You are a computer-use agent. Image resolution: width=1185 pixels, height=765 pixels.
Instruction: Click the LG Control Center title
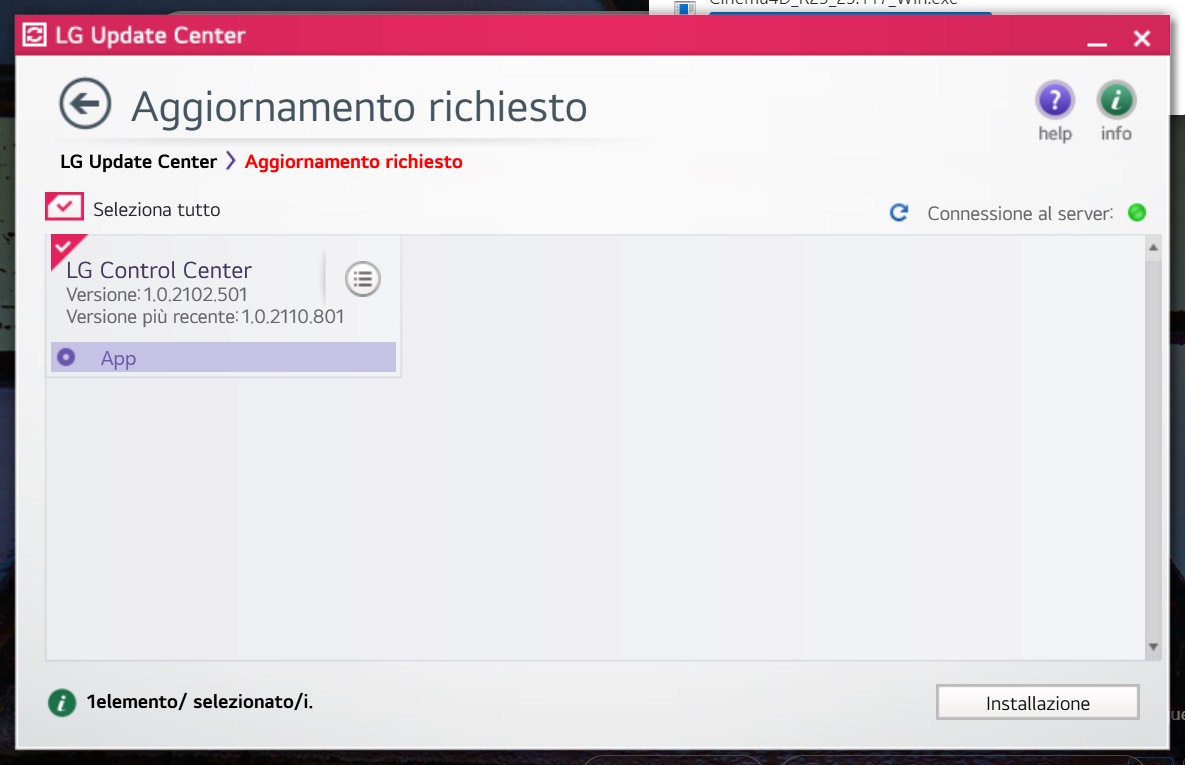[x=159, y=270]
